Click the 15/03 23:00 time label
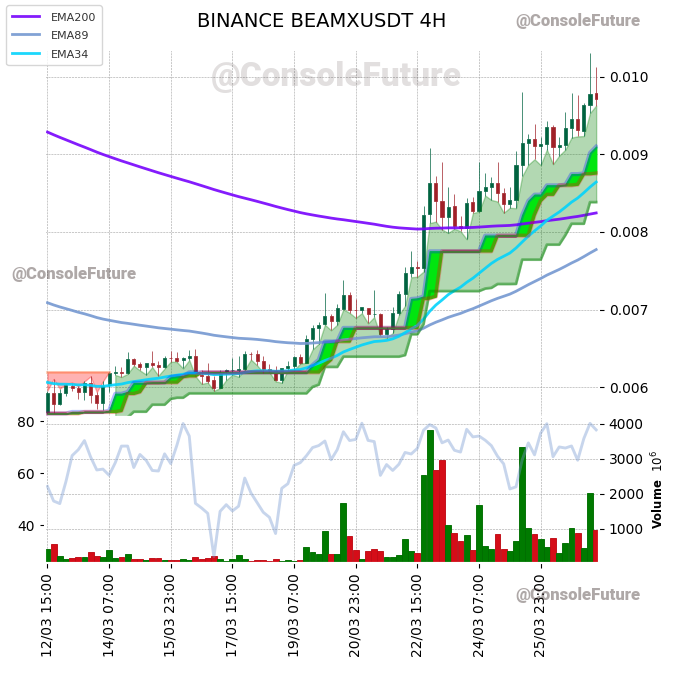Screen dimensions: 690x690 [170, 616]
